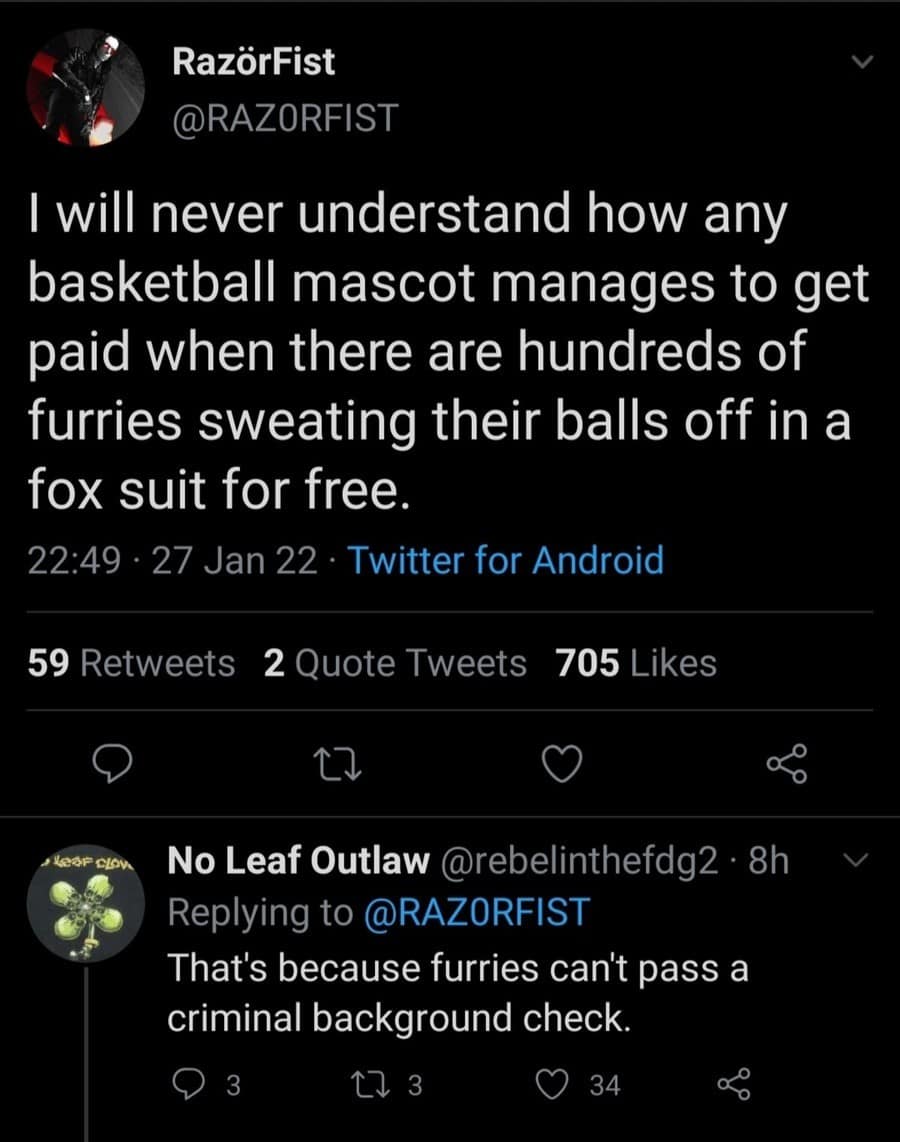
Task: Click the 22:49 · 27 Jan 22 timestamp
Action: tap(172, 561)
